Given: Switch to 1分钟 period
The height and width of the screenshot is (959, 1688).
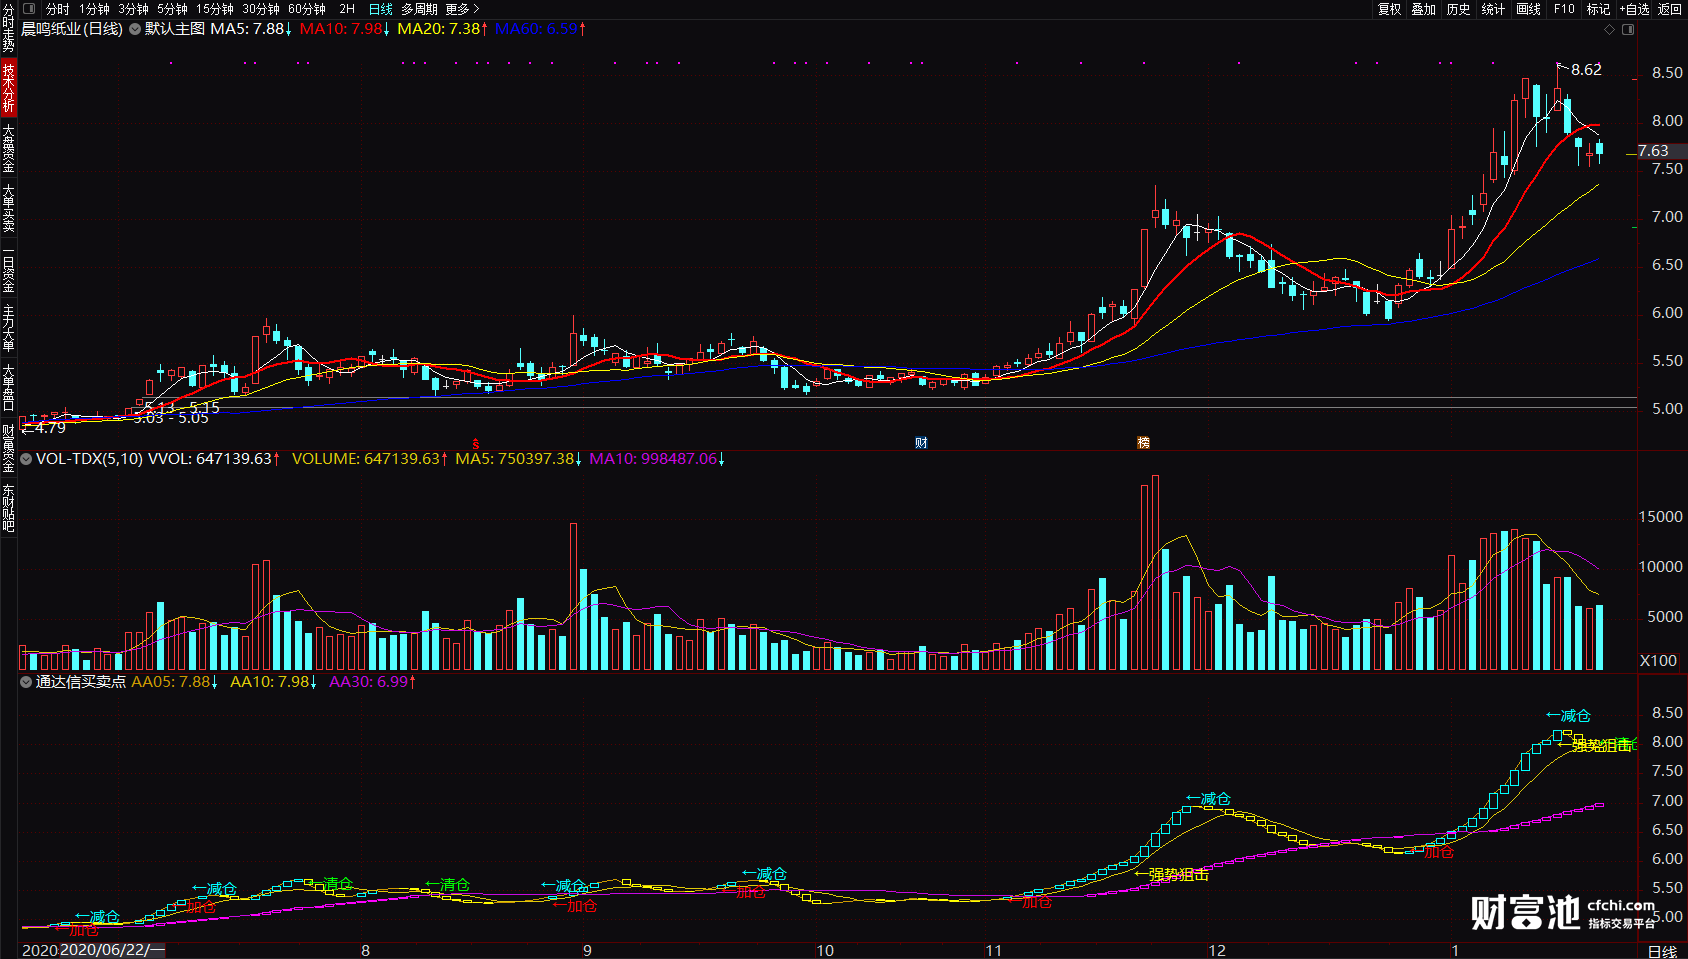Looking at the screenshot, I should point(95,9).
